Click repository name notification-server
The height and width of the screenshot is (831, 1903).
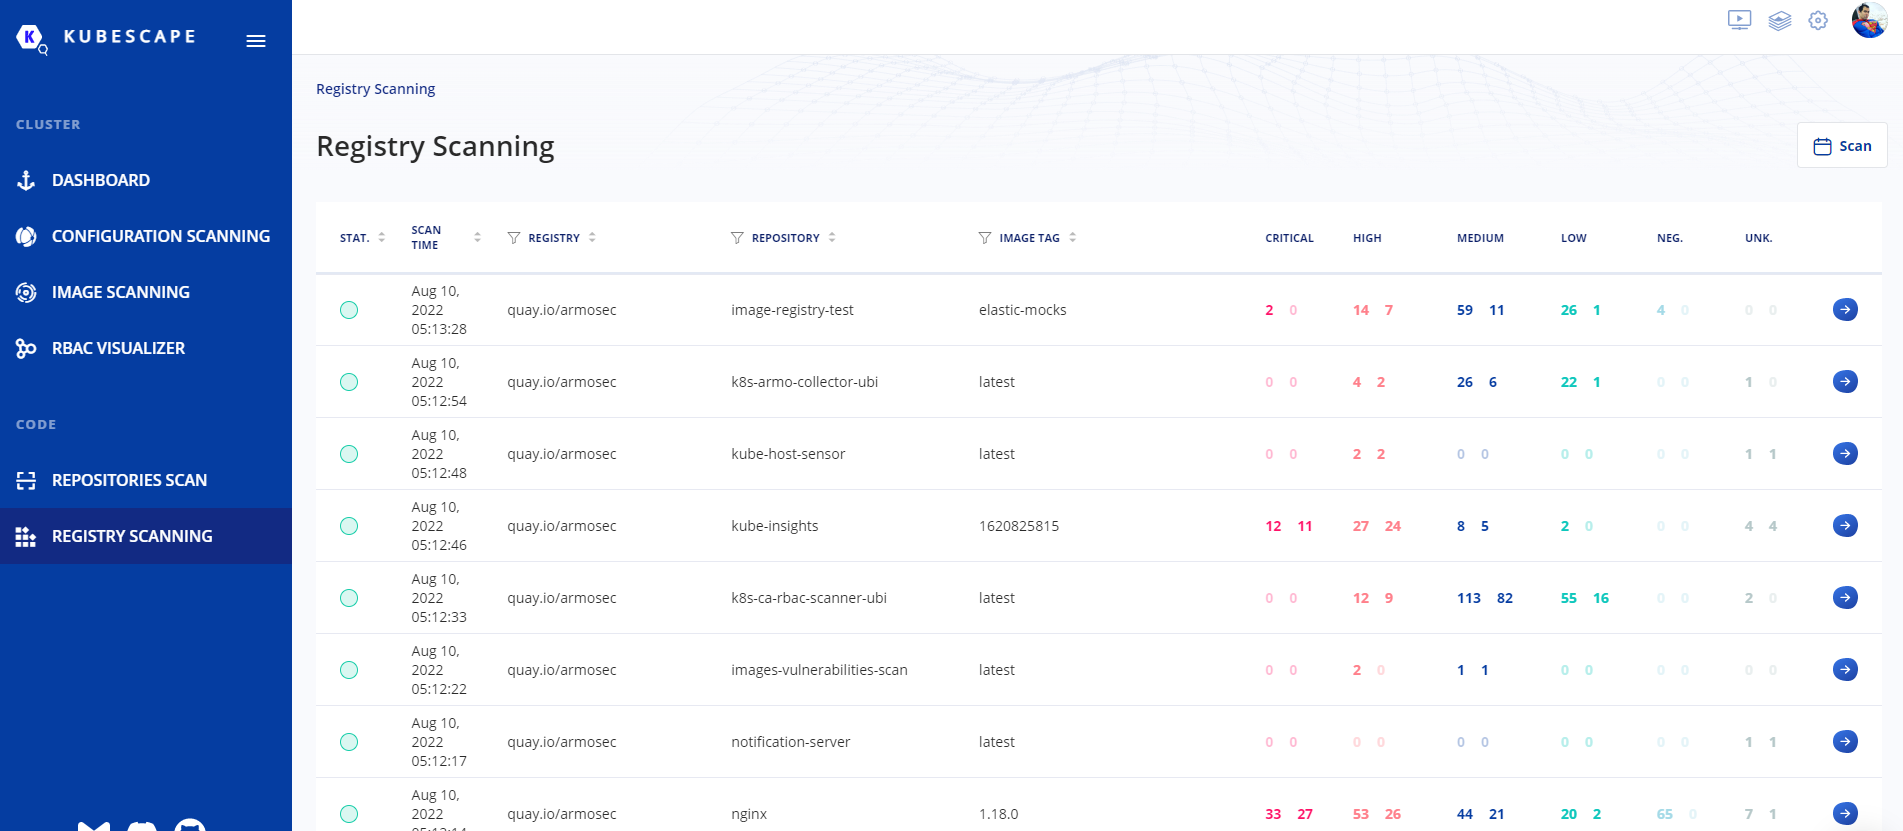click(x=791, y=742)
